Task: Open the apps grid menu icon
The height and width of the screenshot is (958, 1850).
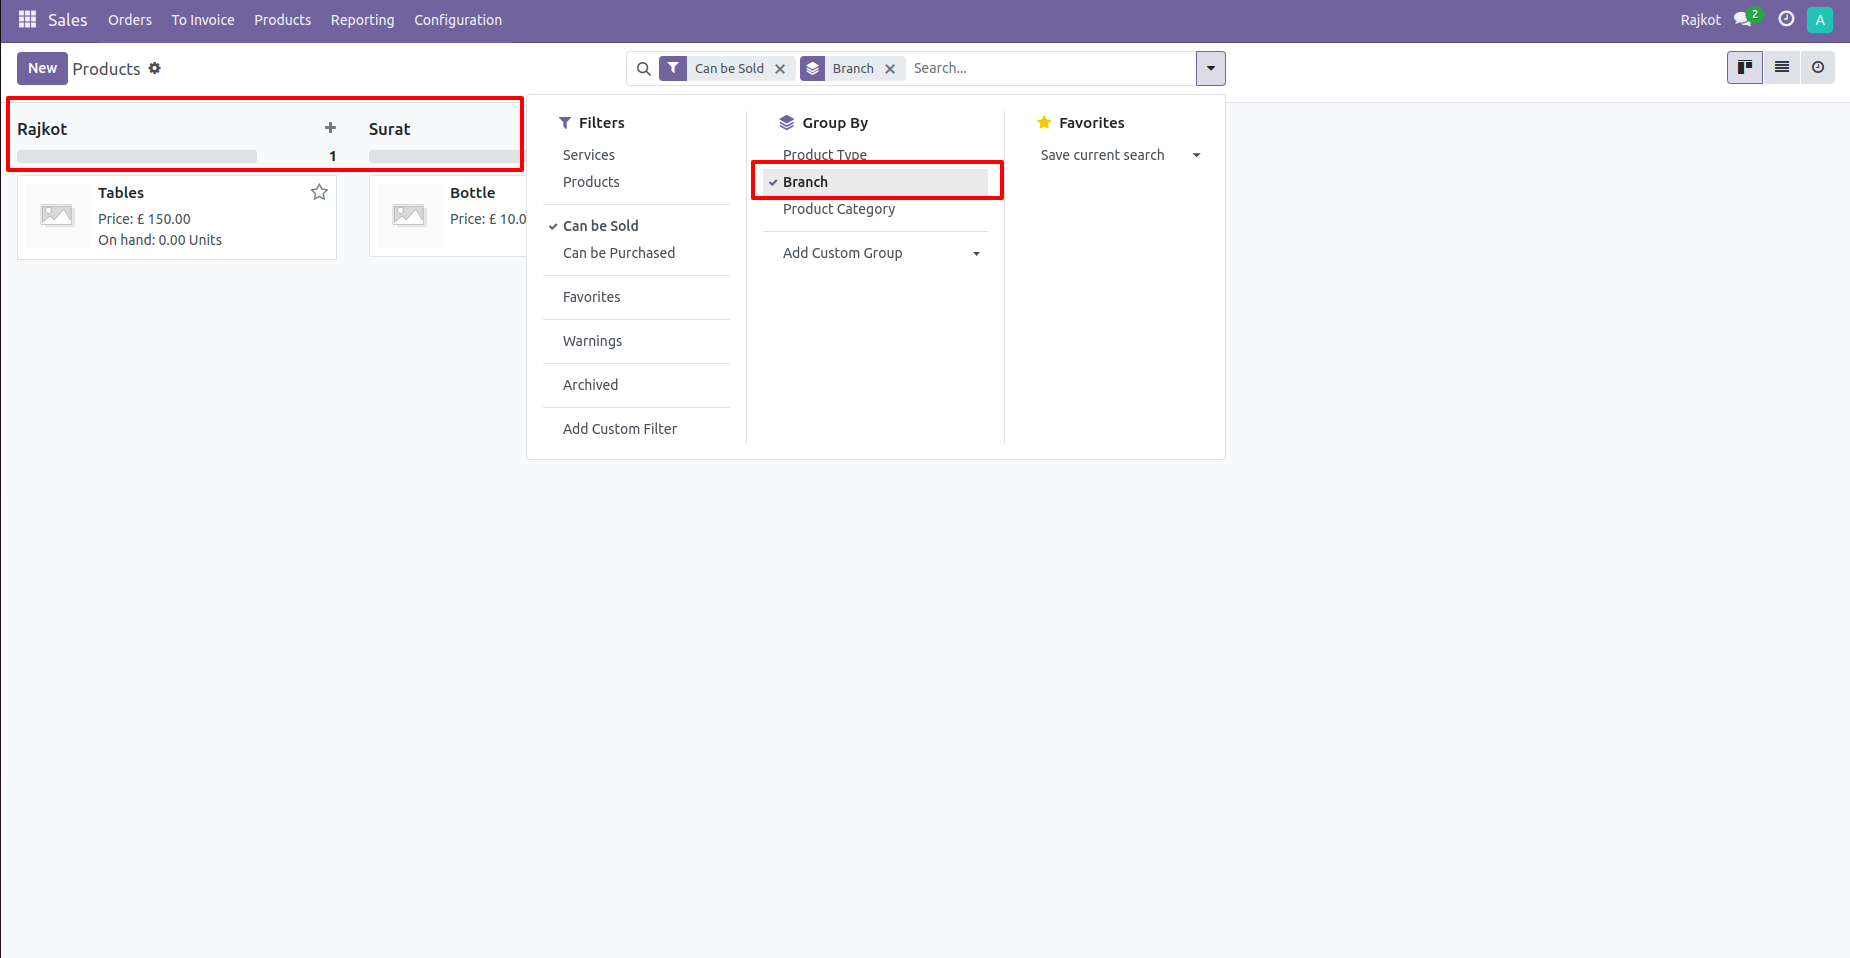Action: [27, 20]
